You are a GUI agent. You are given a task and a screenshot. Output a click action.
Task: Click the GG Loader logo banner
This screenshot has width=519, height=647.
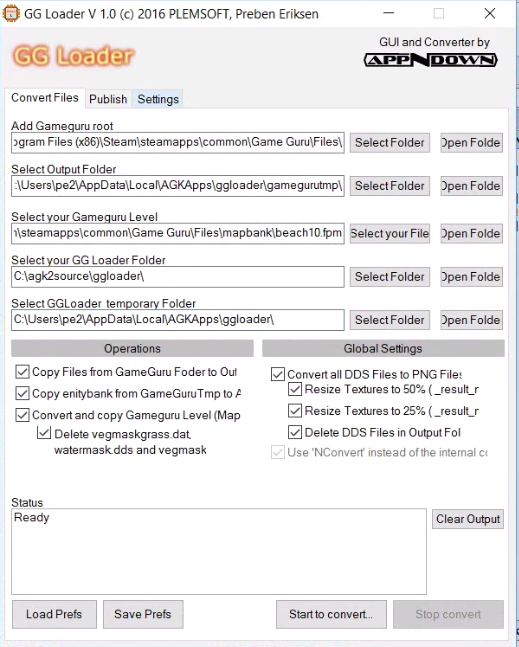(73, 56)
